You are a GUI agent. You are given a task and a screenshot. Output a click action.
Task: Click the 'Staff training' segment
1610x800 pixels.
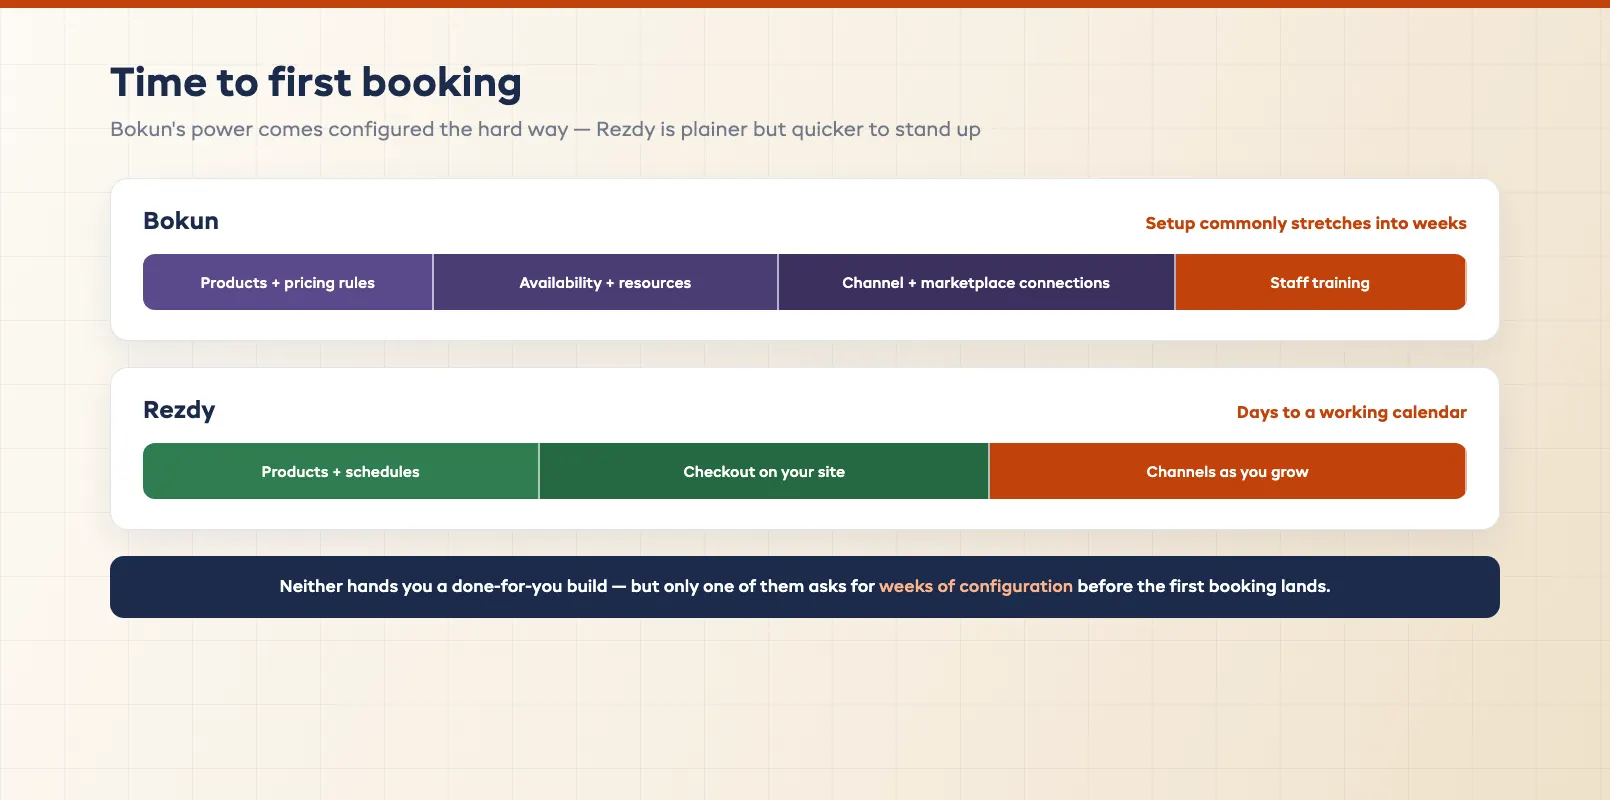point(1320,282)
